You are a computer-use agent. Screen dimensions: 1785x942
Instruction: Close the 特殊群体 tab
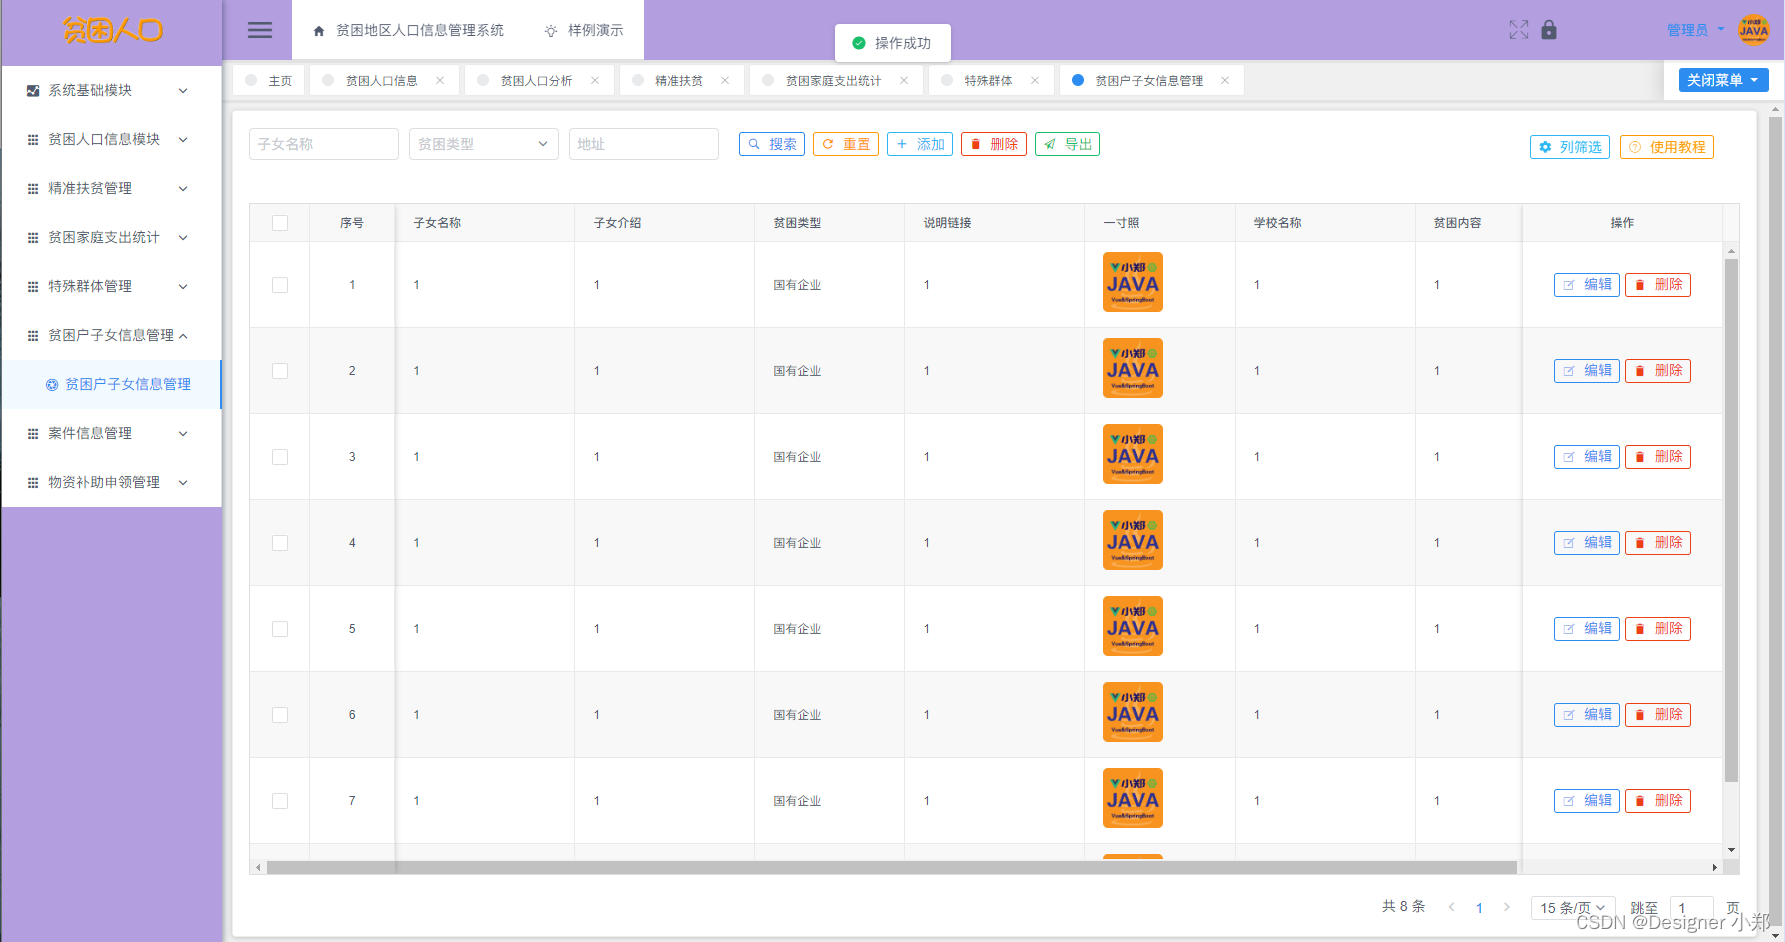(1035, 81)
